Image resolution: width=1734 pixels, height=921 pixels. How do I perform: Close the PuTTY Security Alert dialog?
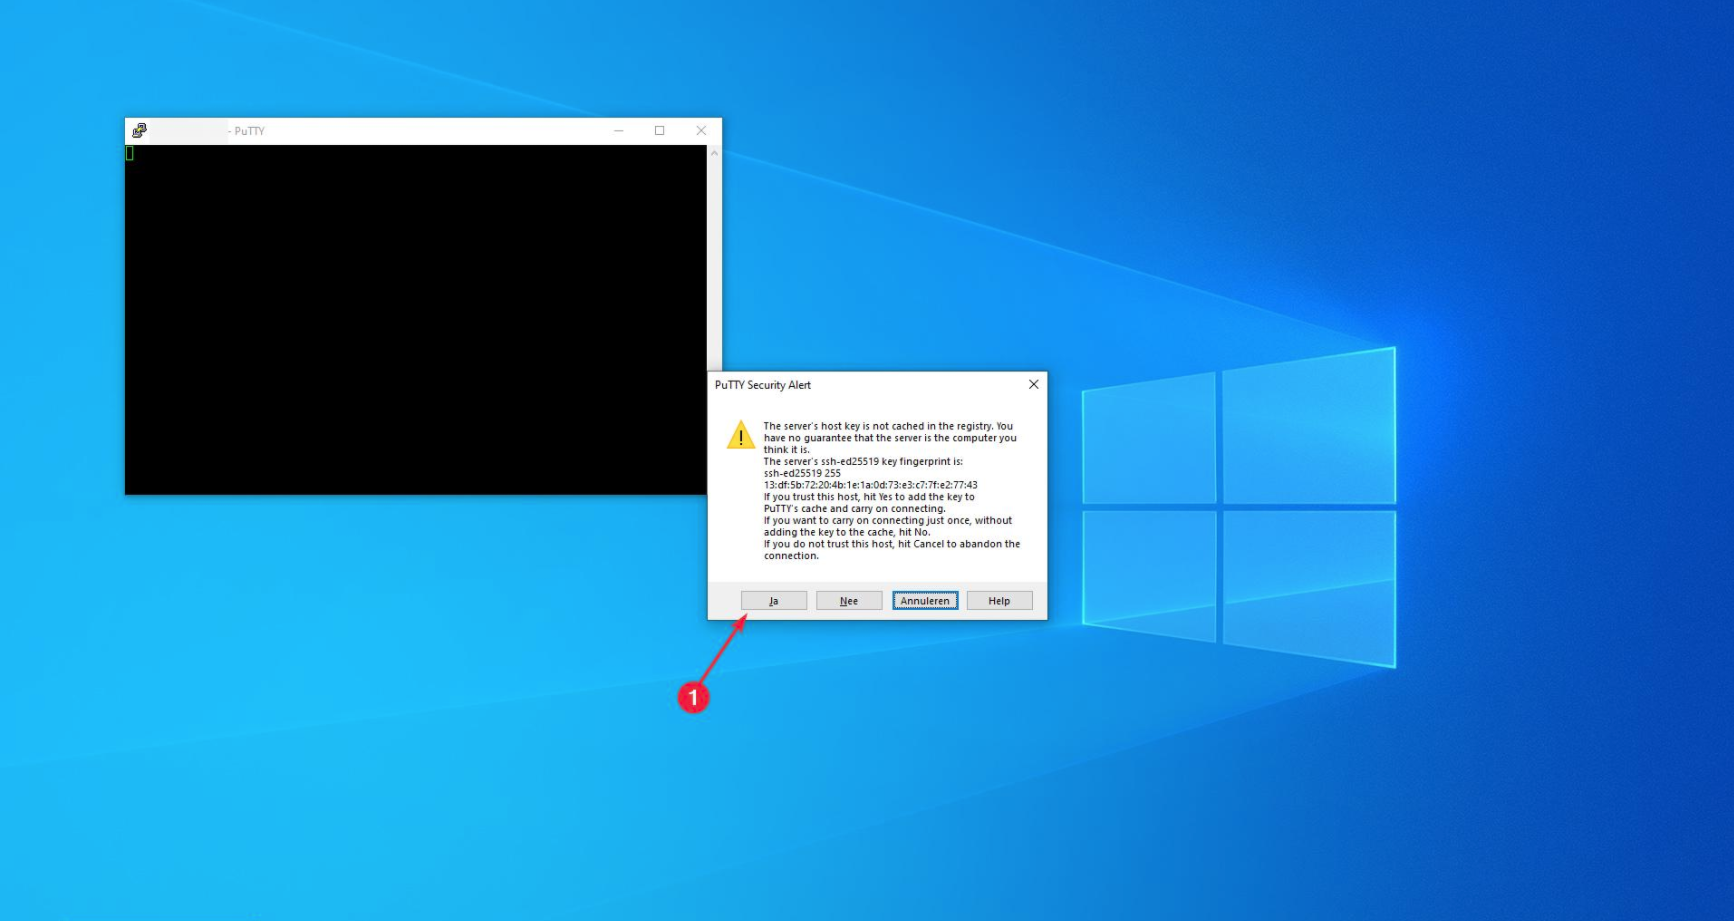(1034, 384)
